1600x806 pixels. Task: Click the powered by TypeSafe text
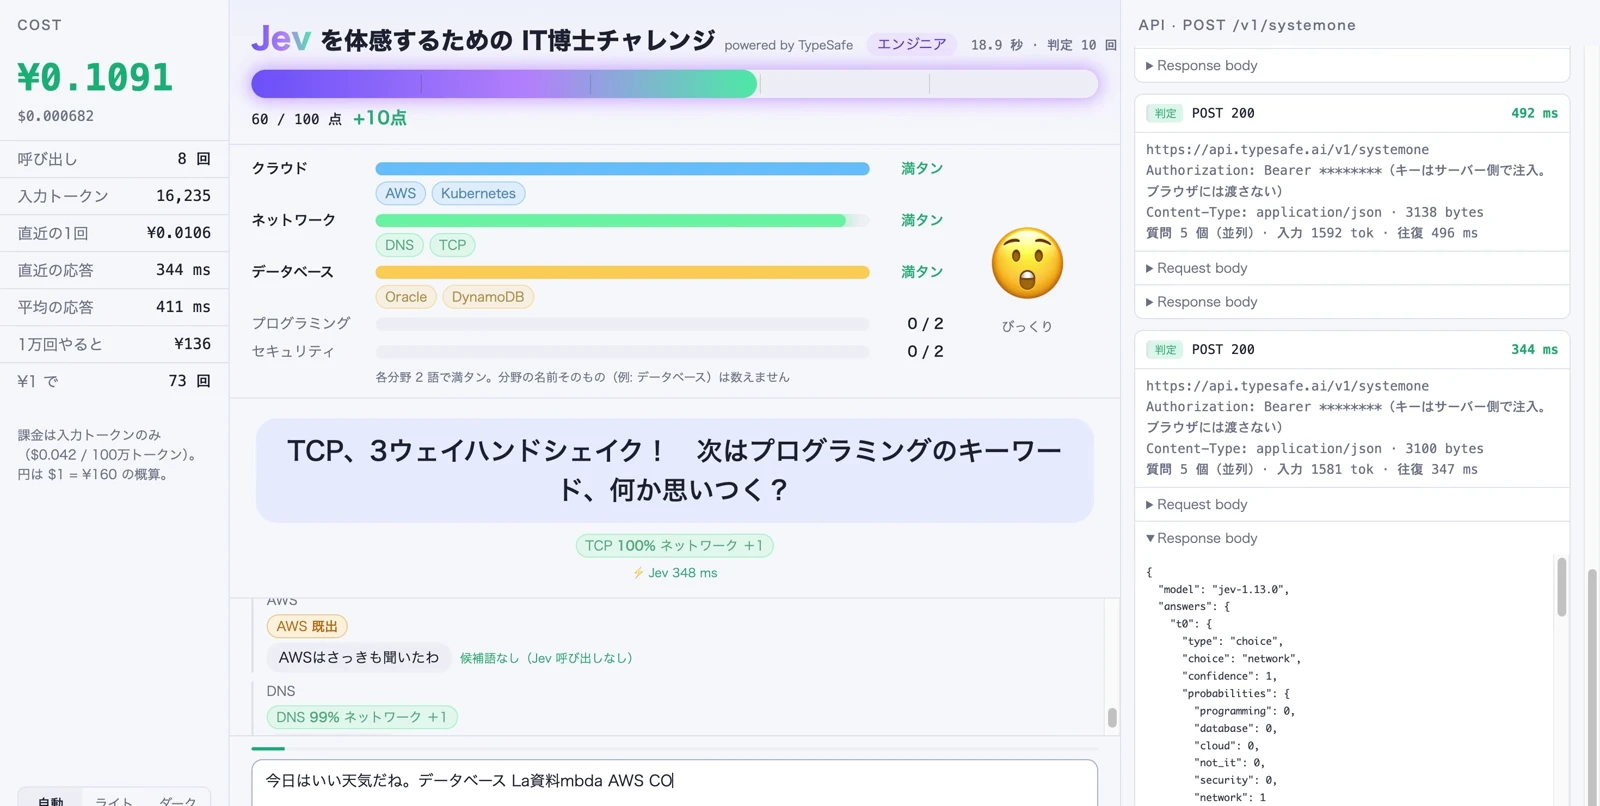(x=789, y=46)
